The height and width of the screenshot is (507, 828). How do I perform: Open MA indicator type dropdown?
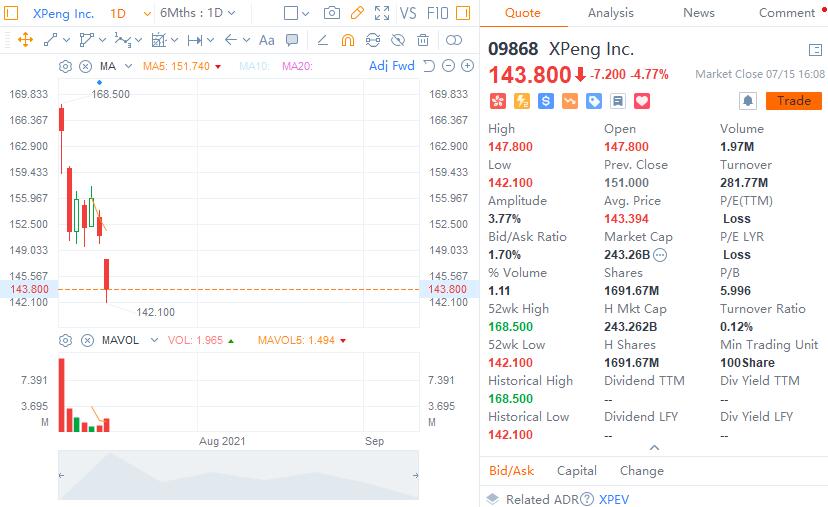tap(128, 66)
